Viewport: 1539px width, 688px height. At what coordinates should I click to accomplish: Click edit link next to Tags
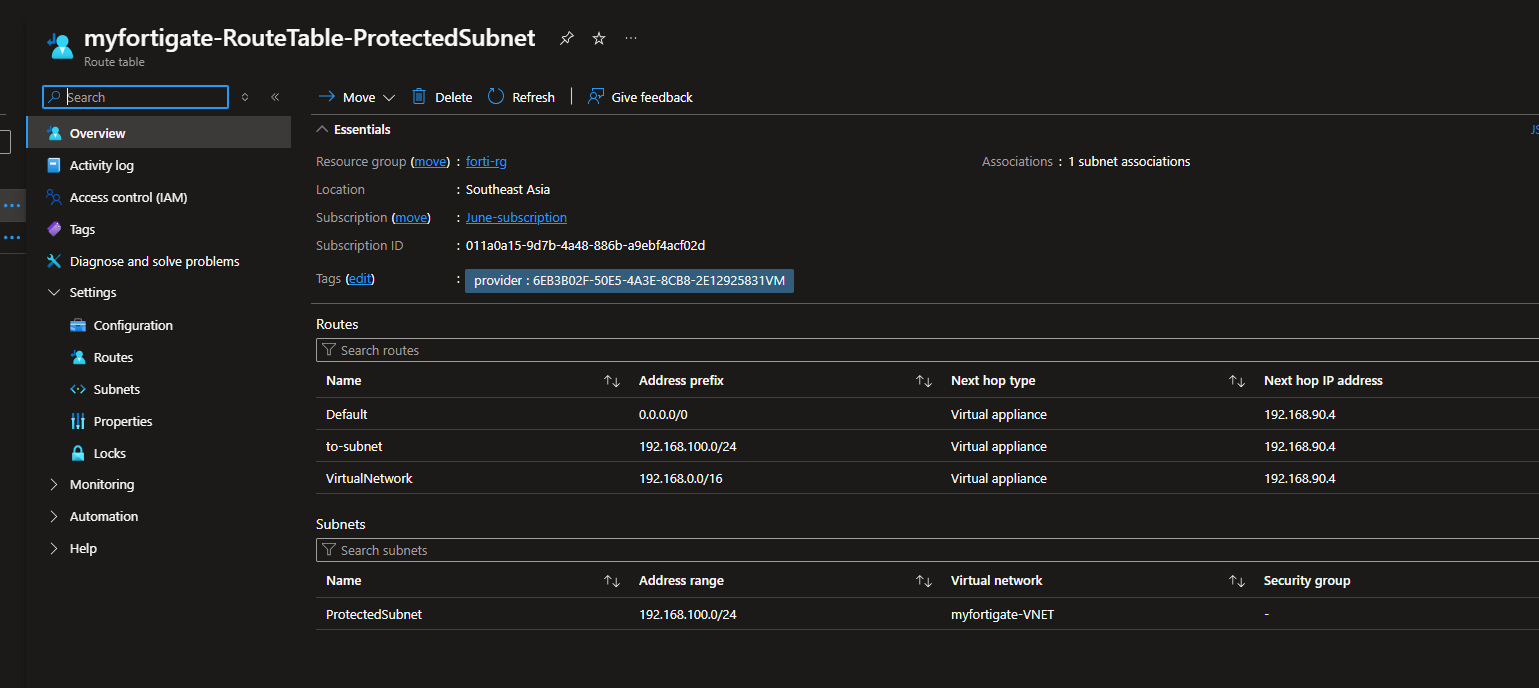click(360, 279)
